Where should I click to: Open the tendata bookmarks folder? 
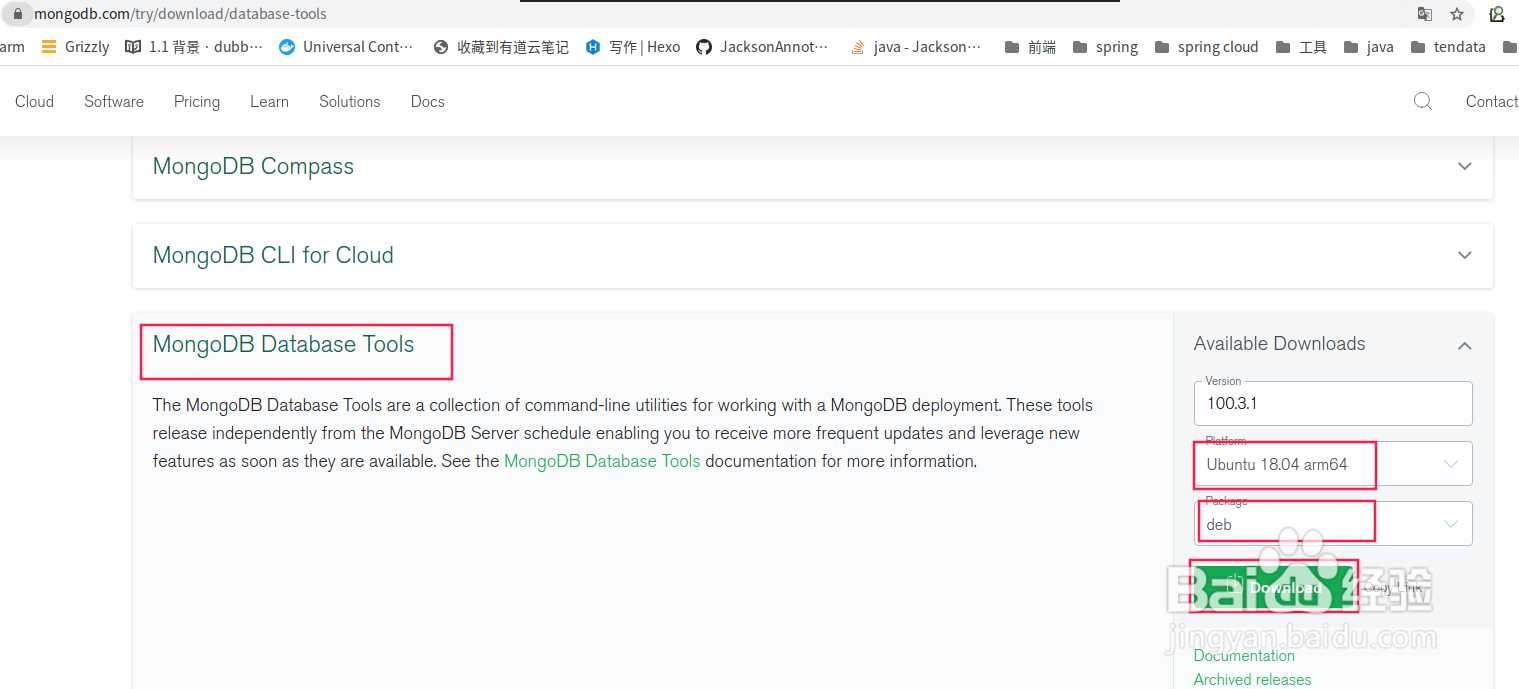(x=1448, y=47)
